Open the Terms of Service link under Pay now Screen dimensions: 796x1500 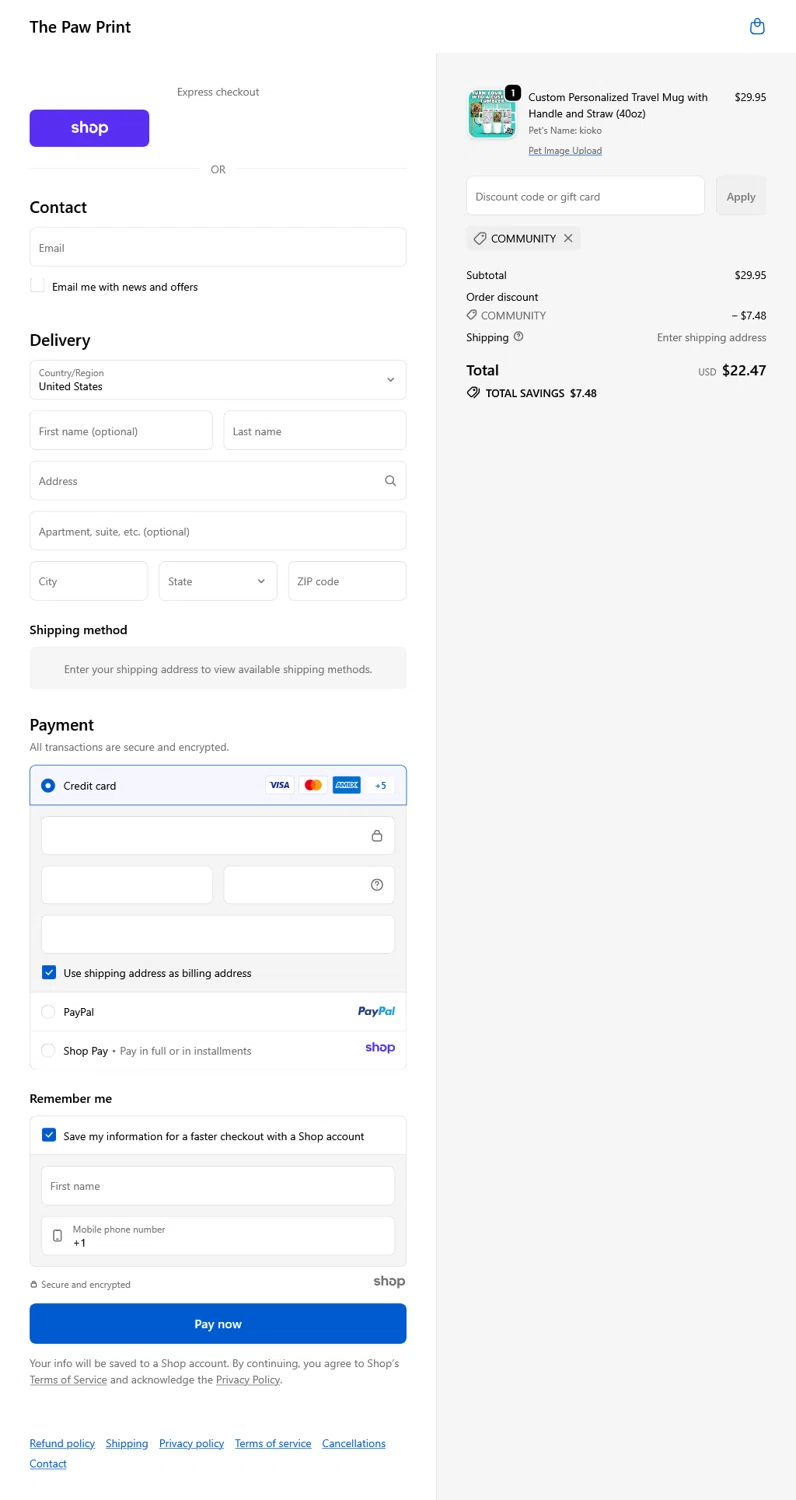[x=68, y=1380]
